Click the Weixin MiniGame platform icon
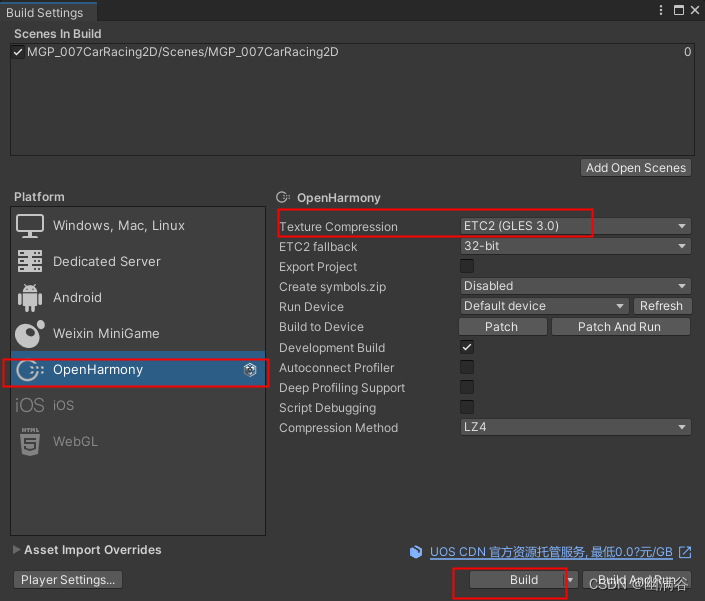The height and width of the screenshot is (601, 705). (x=30, y=334)
